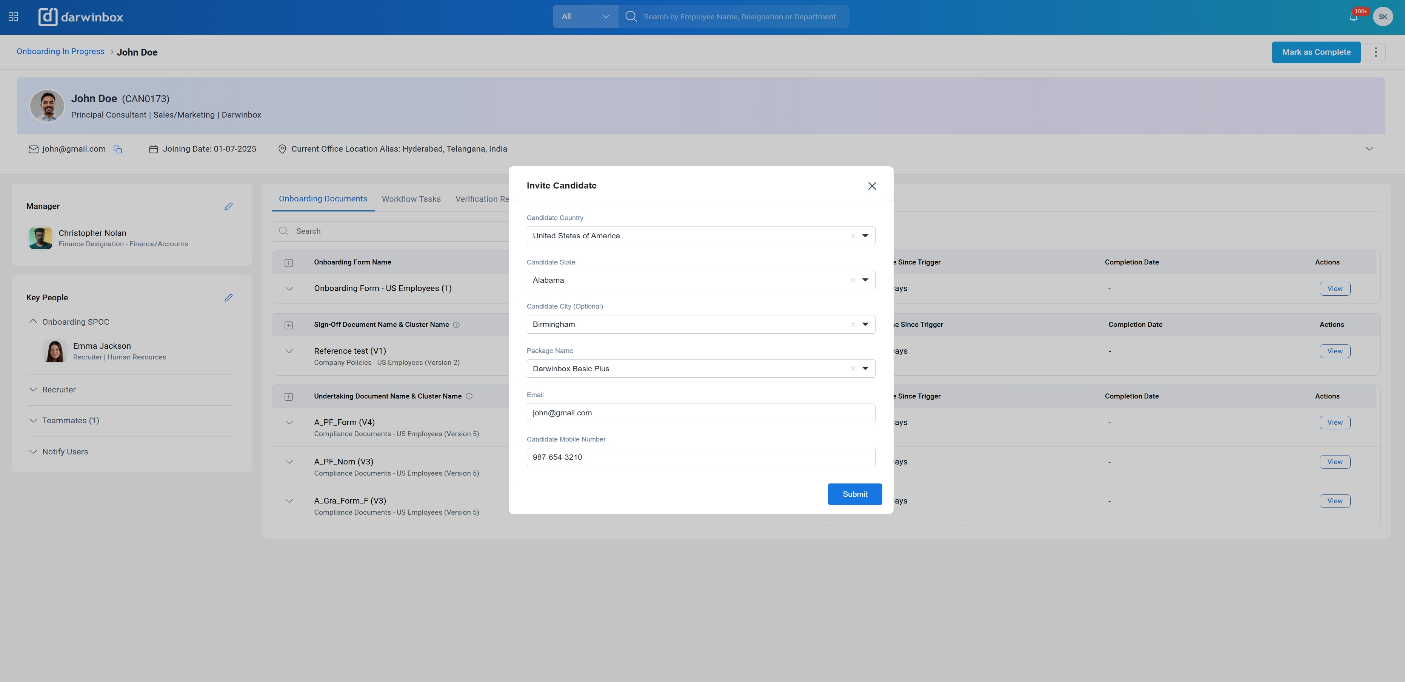Open the Candidate Country dropdown

(x=865, y=236)
